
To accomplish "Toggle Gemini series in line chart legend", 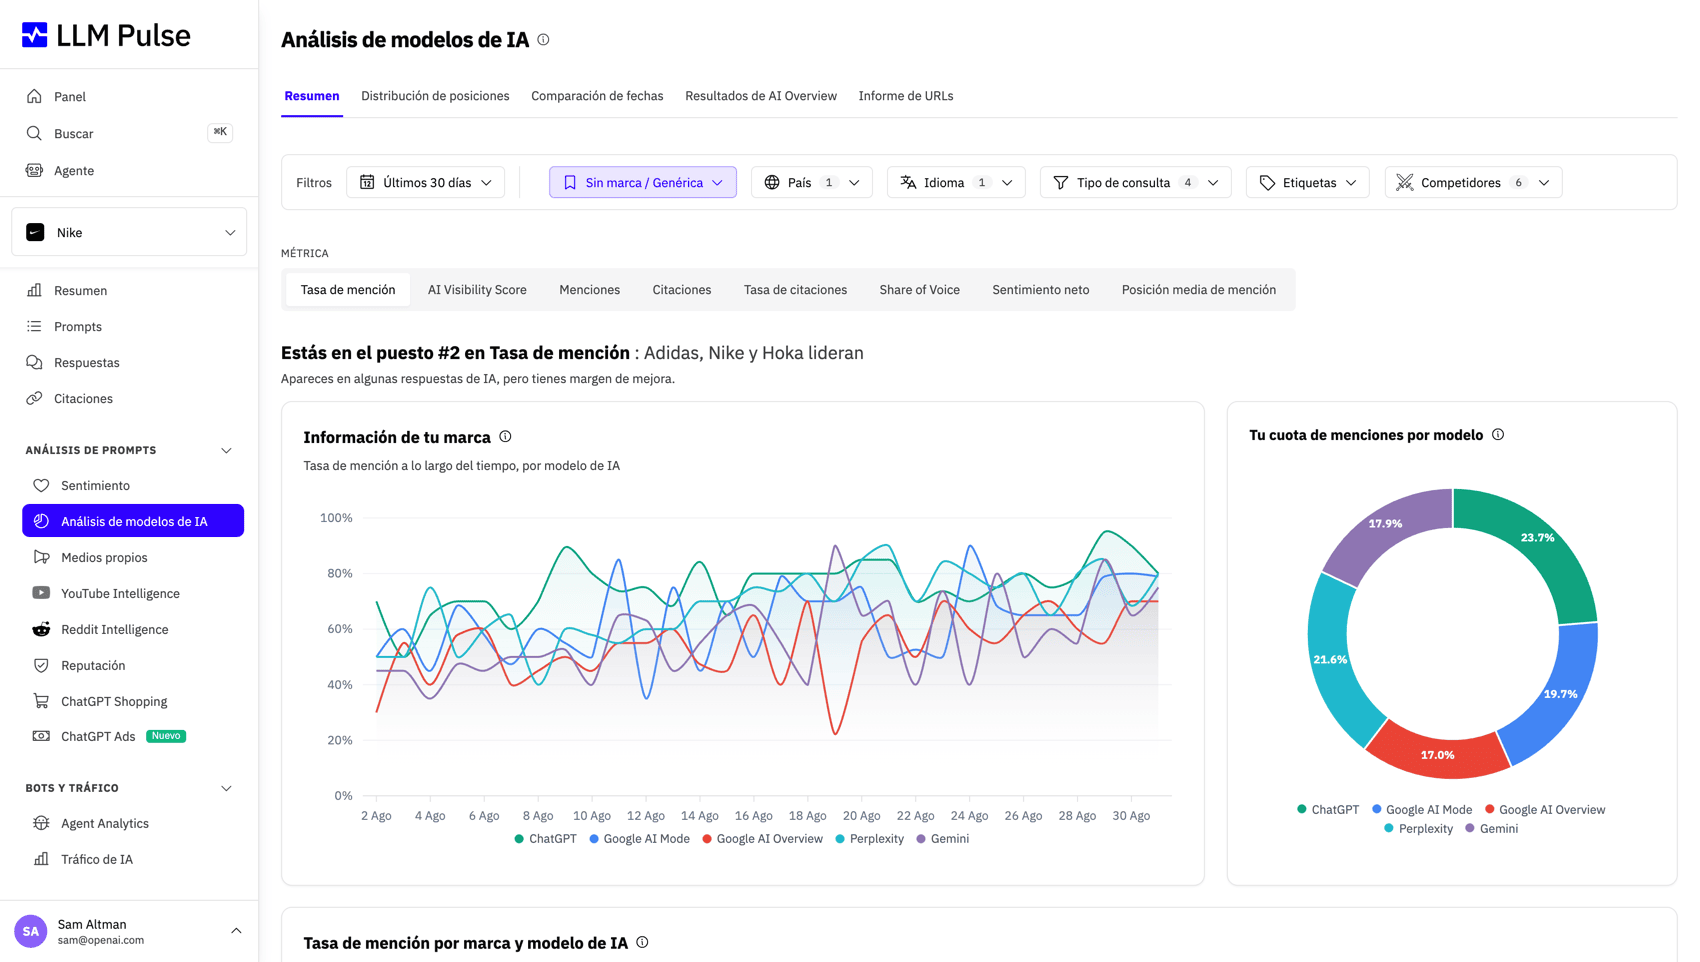I will 942,839.
